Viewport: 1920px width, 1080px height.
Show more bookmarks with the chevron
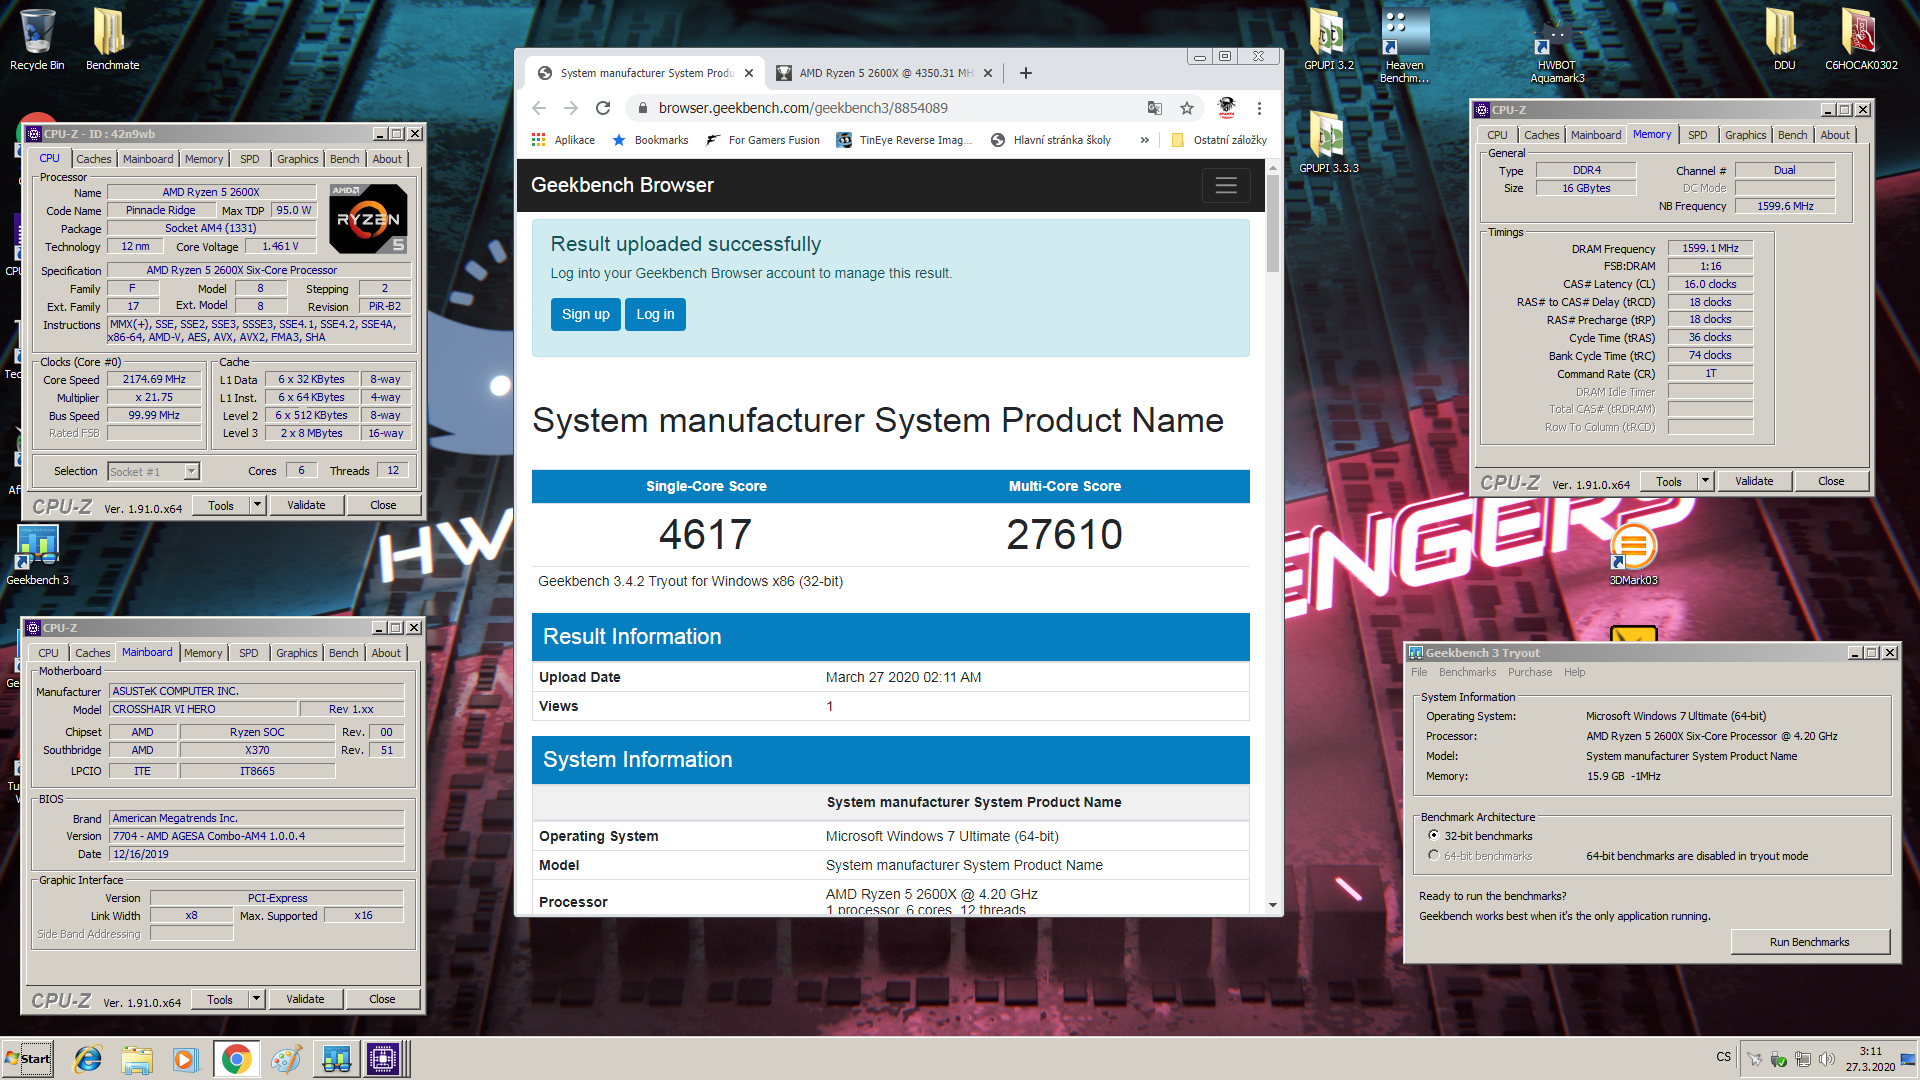click(x=1144, y=140)
